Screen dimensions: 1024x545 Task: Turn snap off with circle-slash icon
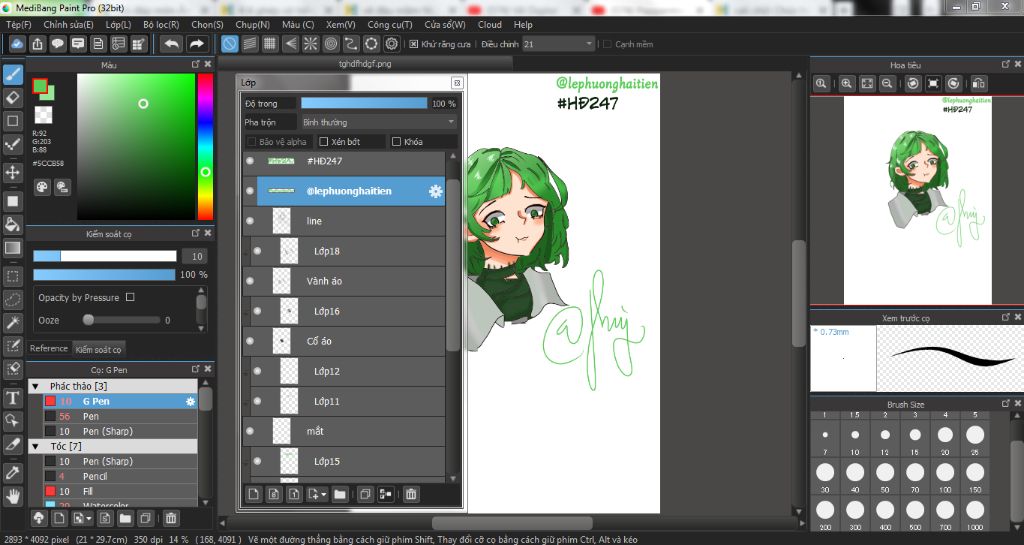[229, 44]
